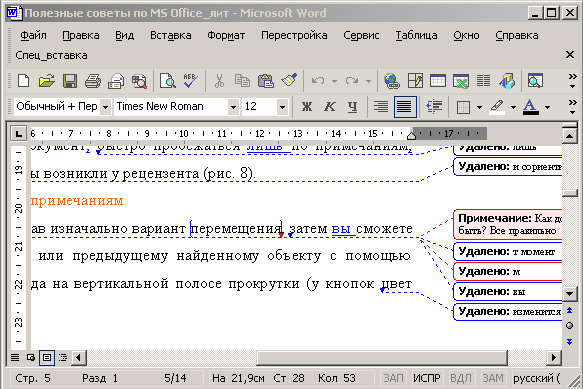This screenshot has width=583, height=389.
Task: Insert an Excel worksheet icon
Action: [461, 80]
